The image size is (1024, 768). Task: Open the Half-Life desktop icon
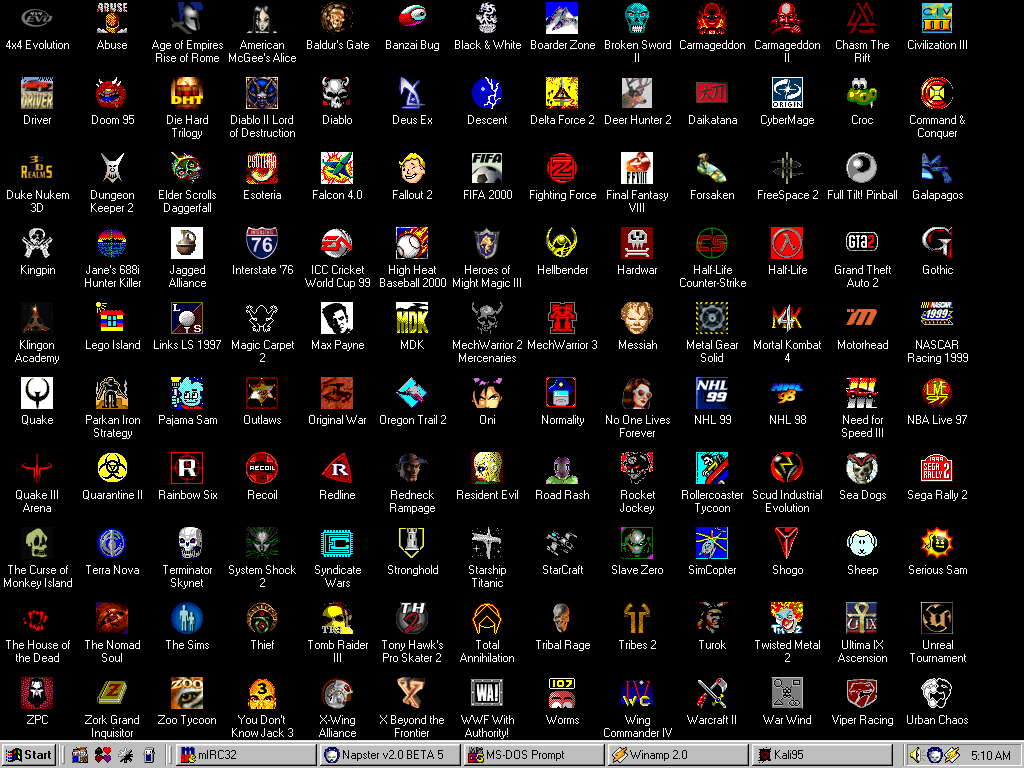click(x=787, y=244)
